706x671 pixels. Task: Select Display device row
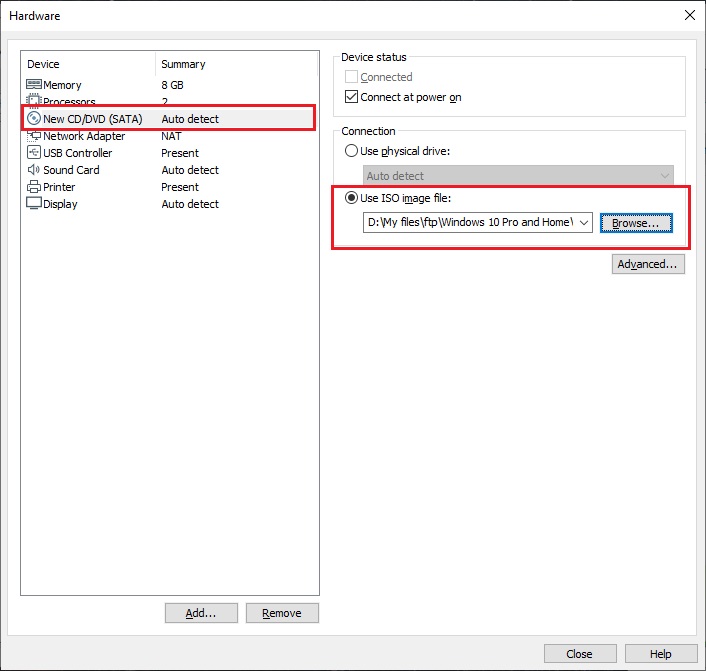(170, 204)
